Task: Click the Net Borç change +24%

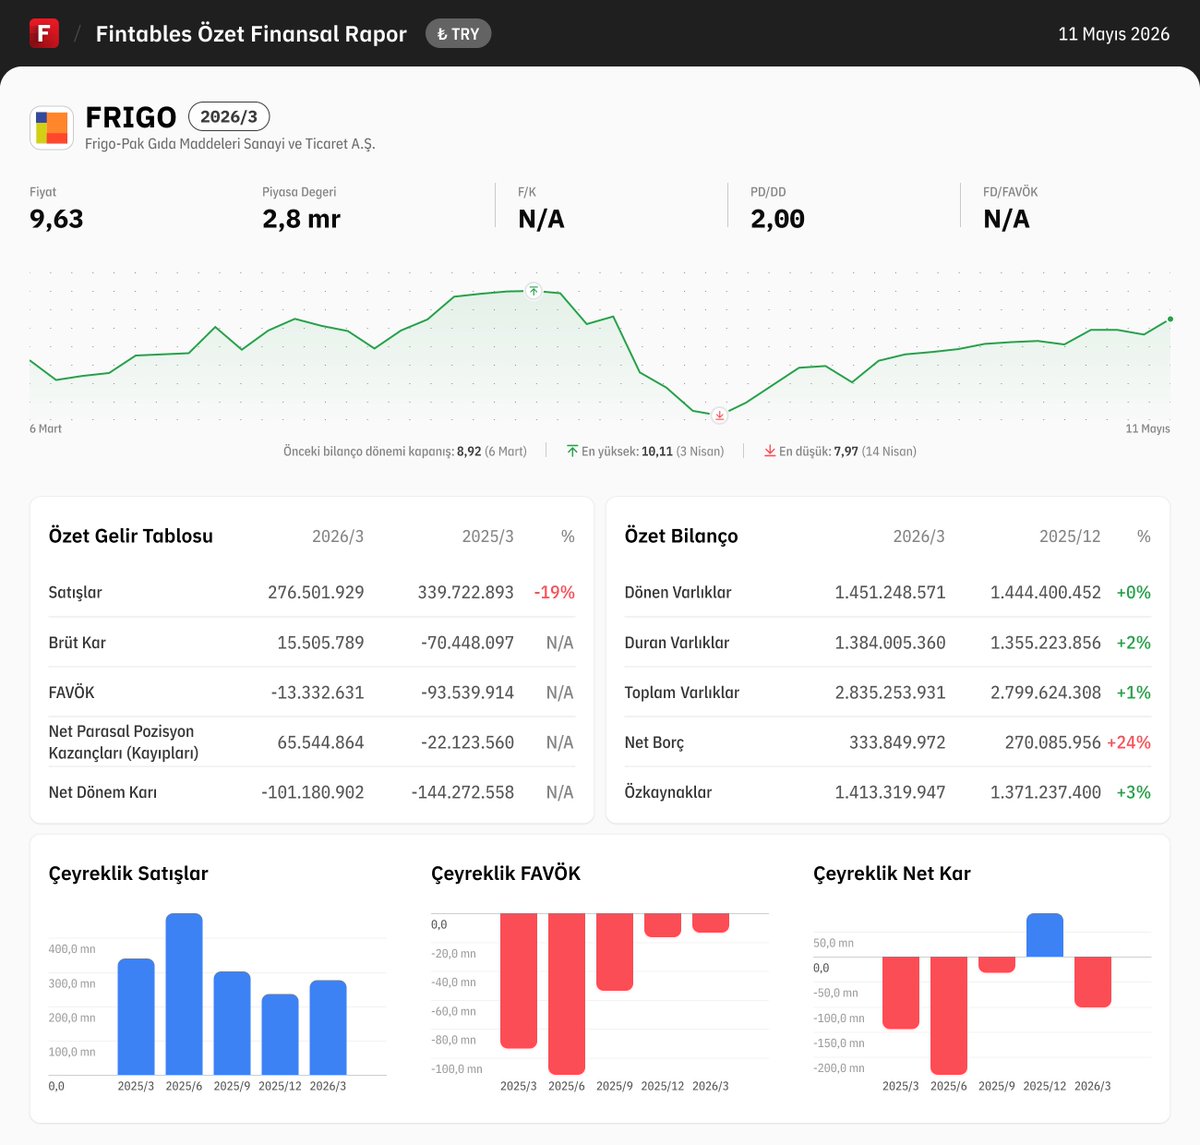Action: tap(1129, 743)
